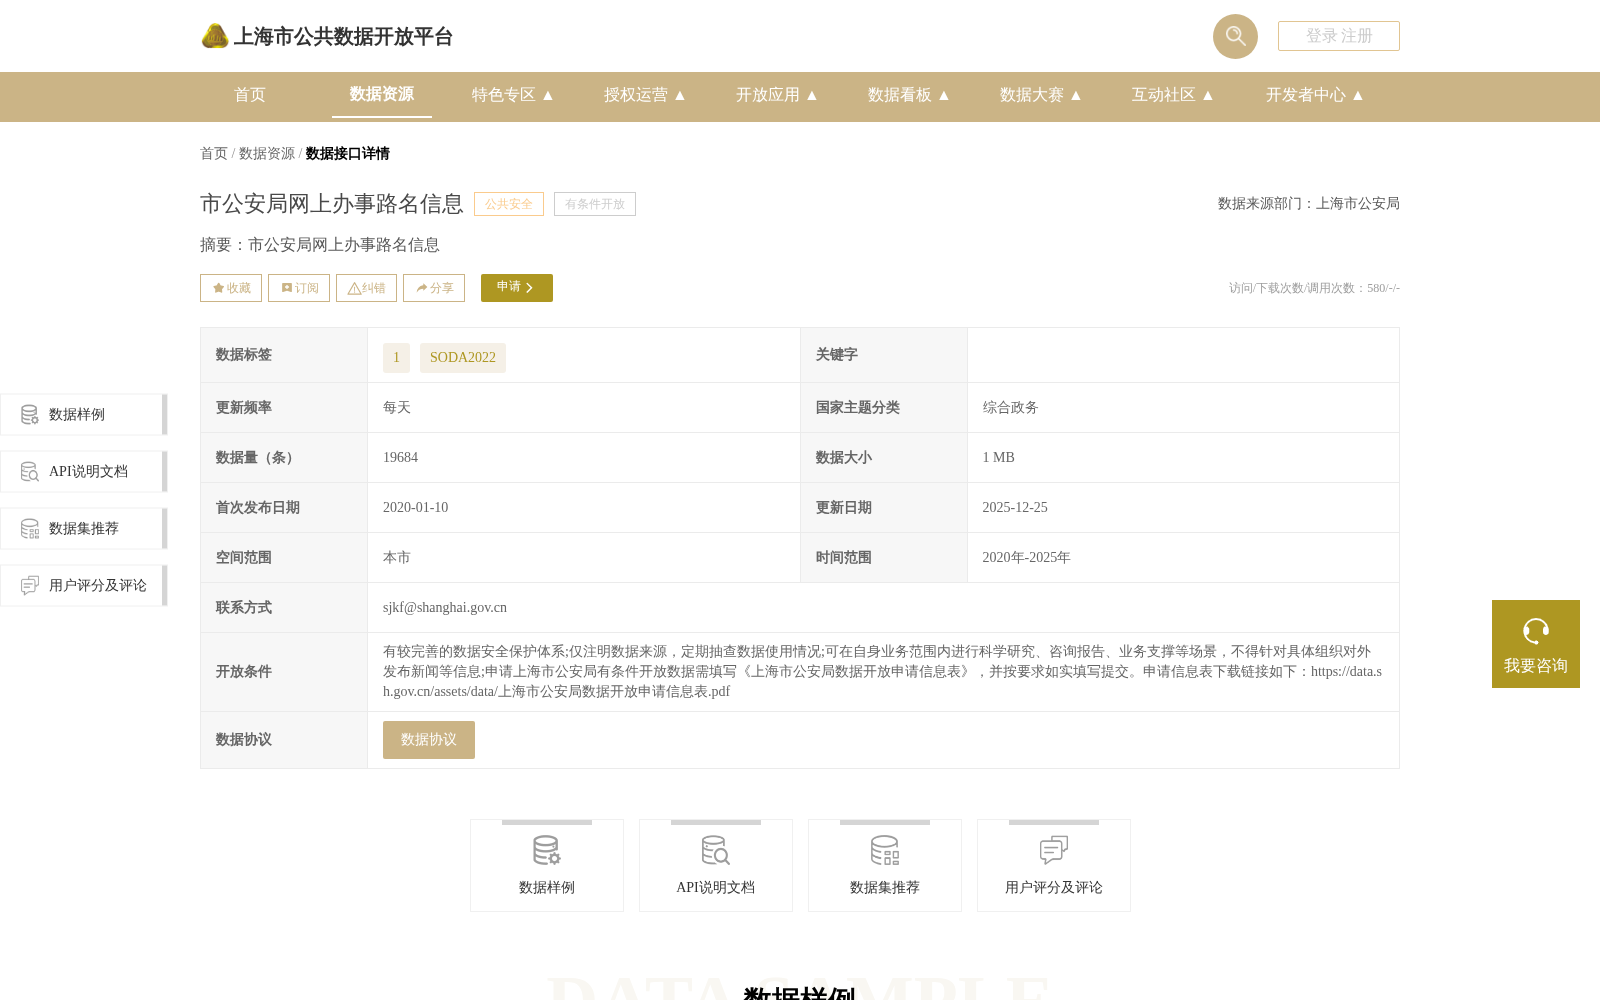Expand the 数据大赛 menu arrow
Screen dimensions: 1600x1000
[1076, 95]
